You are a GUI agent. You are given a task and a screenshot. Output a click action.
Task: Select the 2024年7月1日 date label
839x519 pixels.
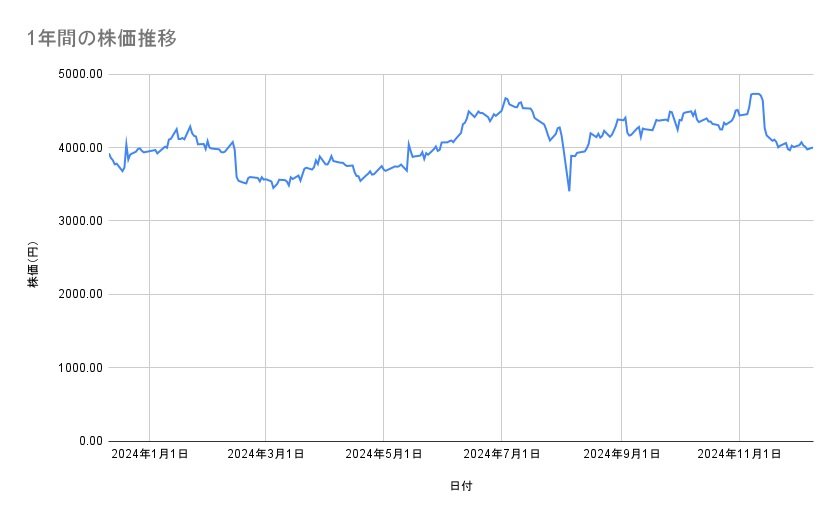[x=502, y=455]
